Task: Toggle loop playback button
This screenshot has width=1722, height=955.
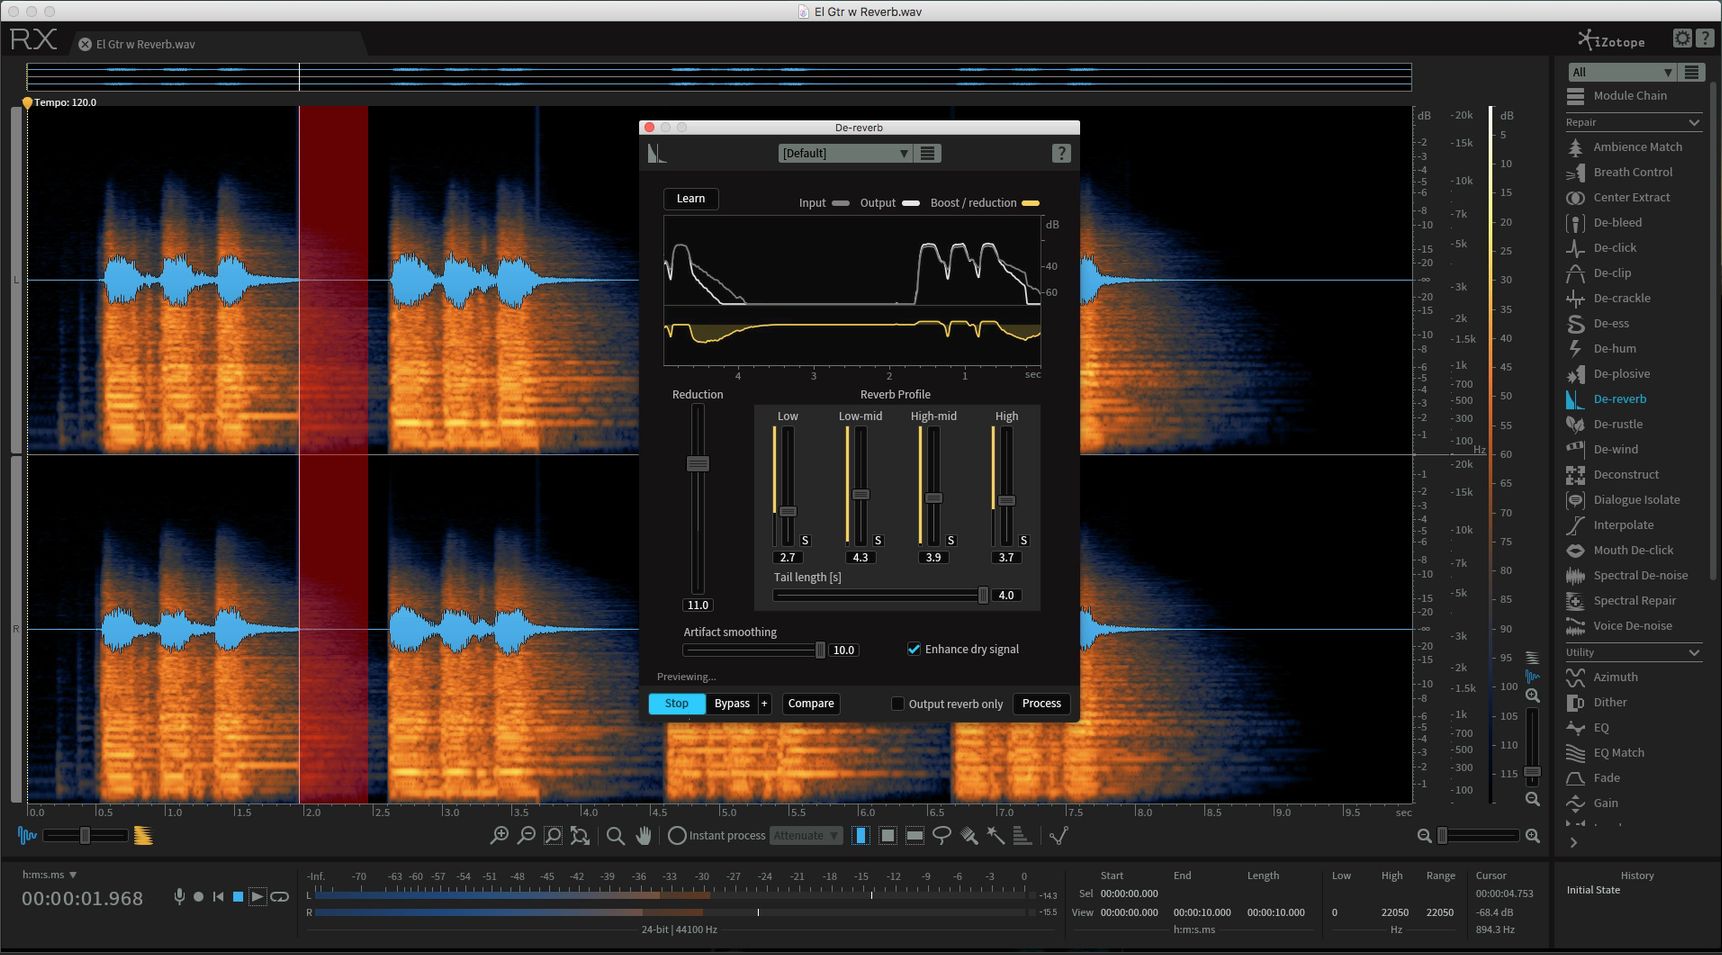Action: point(280,897)
